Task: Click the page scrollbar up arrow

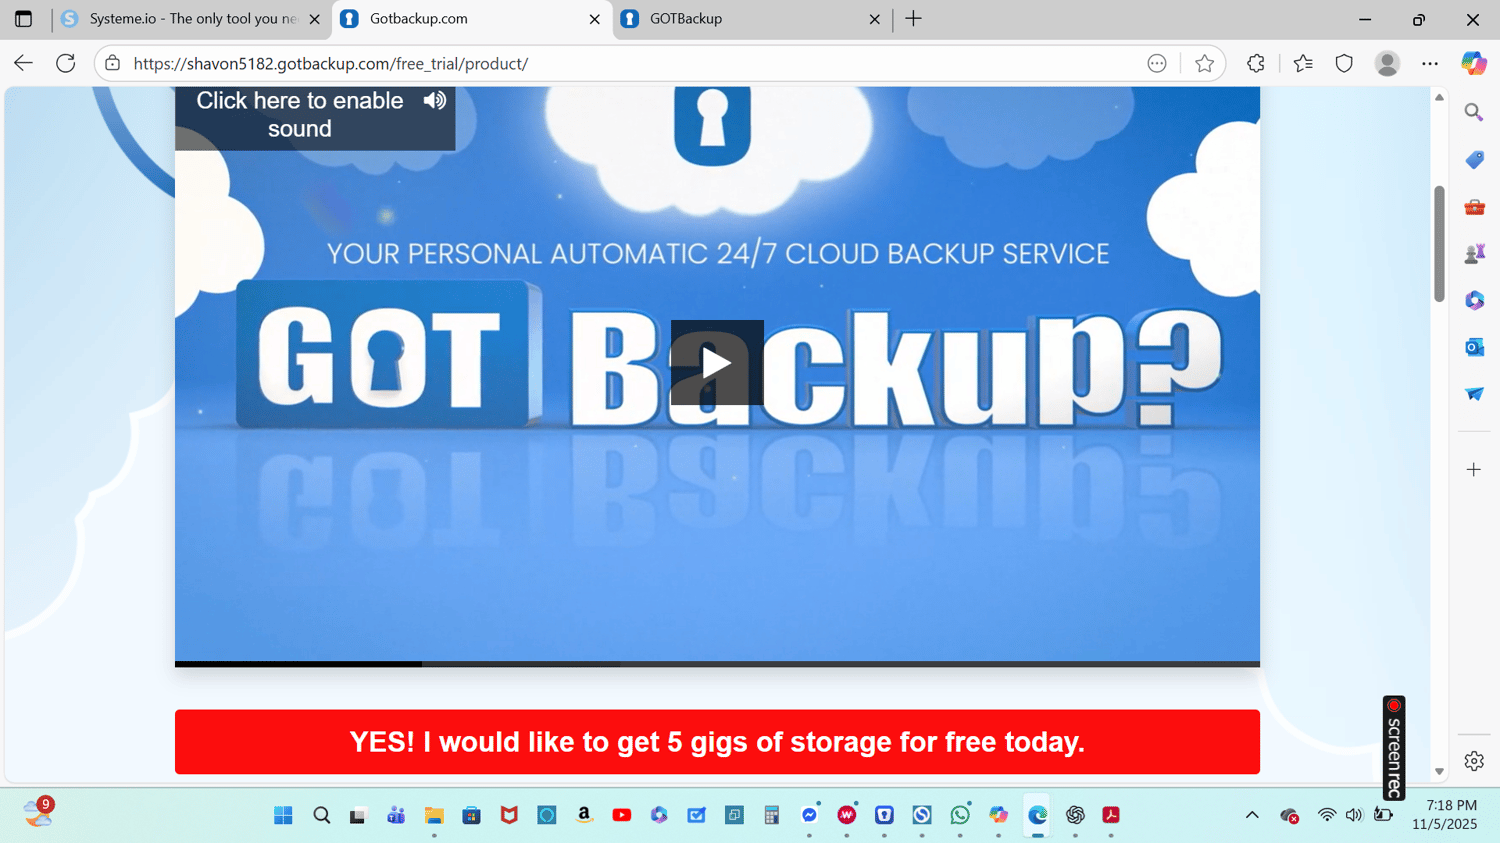Action: pyautogui.click(x=1439, y=97)
